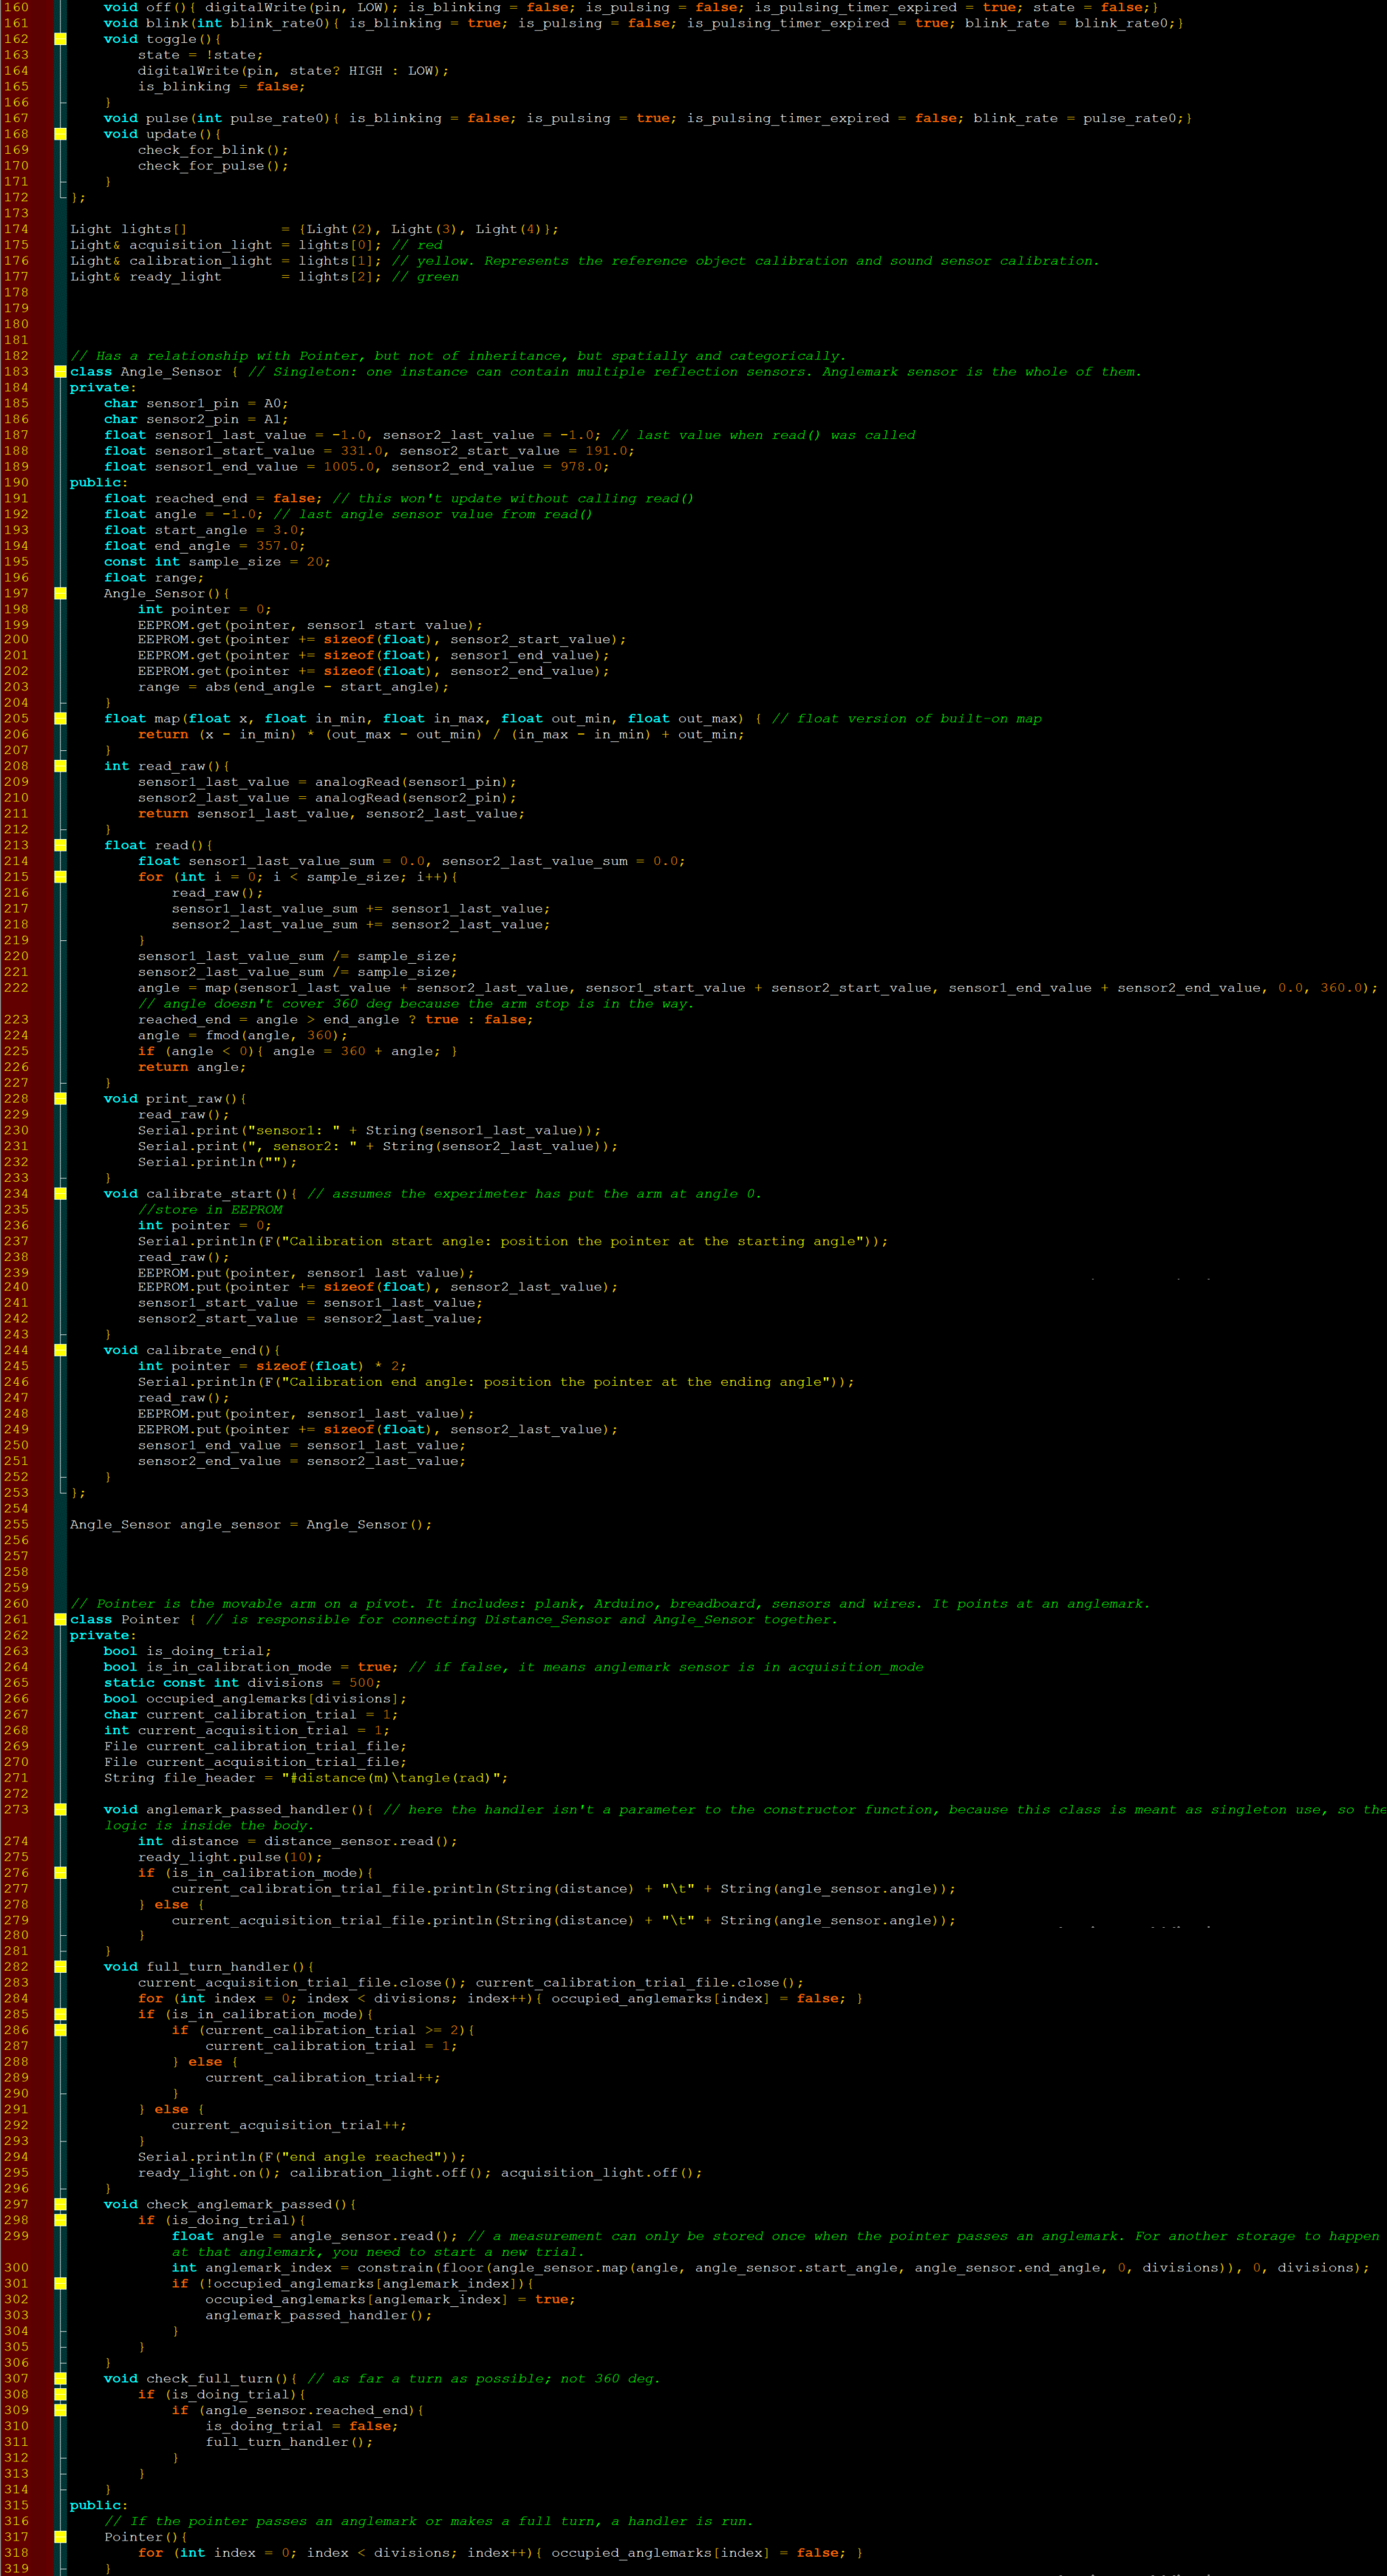Collapse the full_turn_handler() fold marker
The image size is (1387, 2576).
pos(60,1967)
